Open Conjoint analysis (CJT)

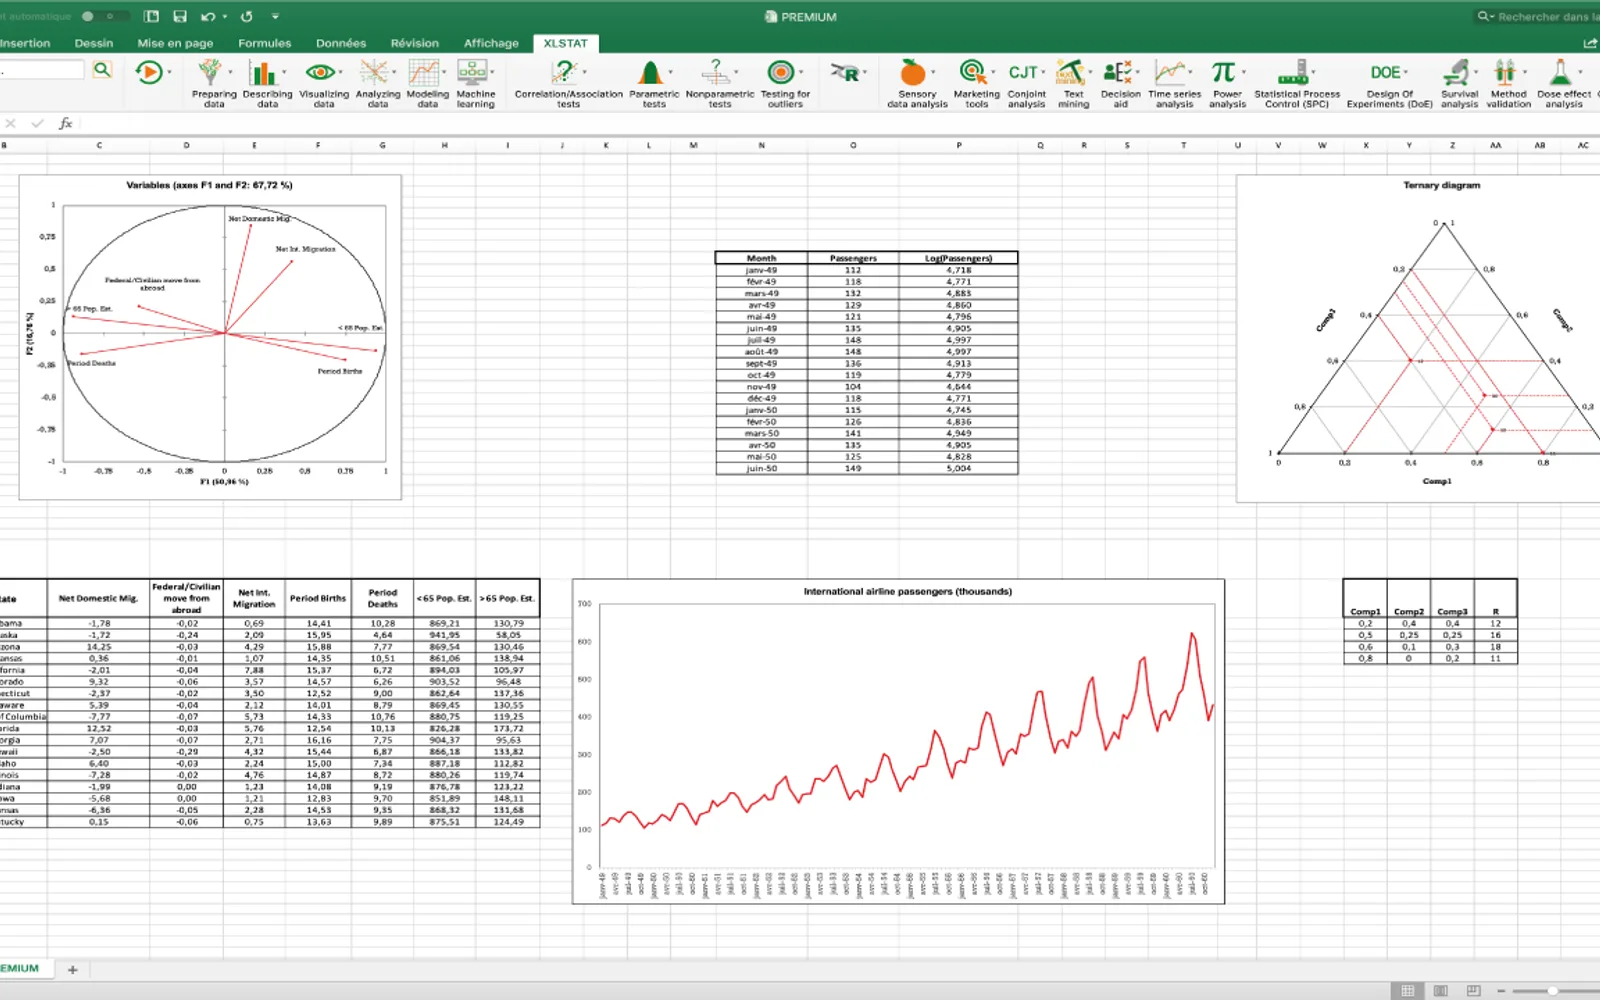pos(1026,83)
